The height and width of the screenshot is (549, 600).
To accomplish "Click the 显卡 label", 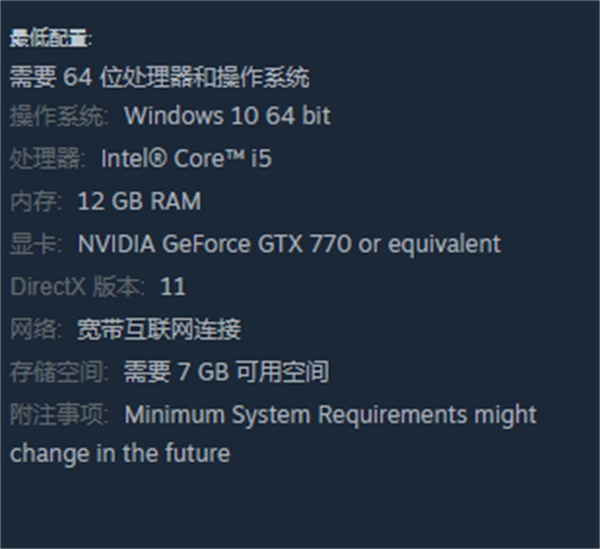I will point(36,244).
